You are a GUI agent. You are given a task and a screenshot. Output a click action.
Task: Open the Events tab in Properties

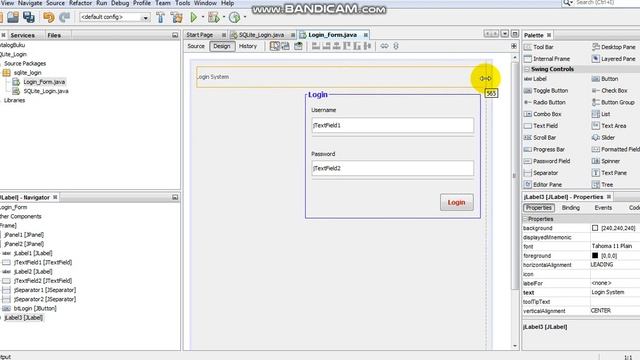pos(603,208)
